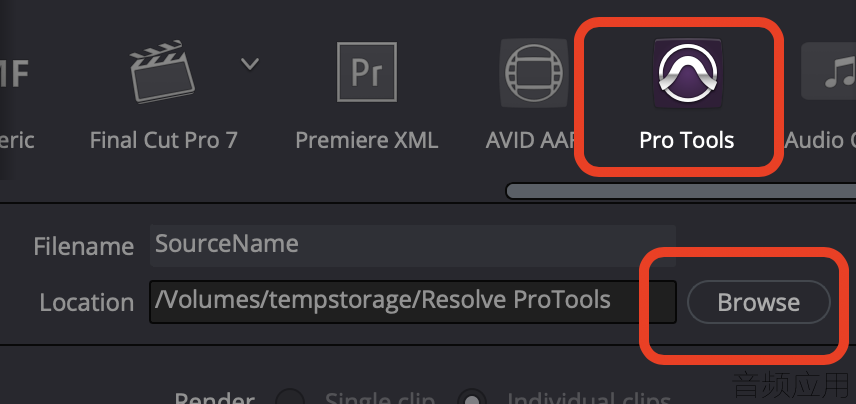Select the AVID AAF preset label
This screenshot has width=856, height=404.
pos(530,140)
